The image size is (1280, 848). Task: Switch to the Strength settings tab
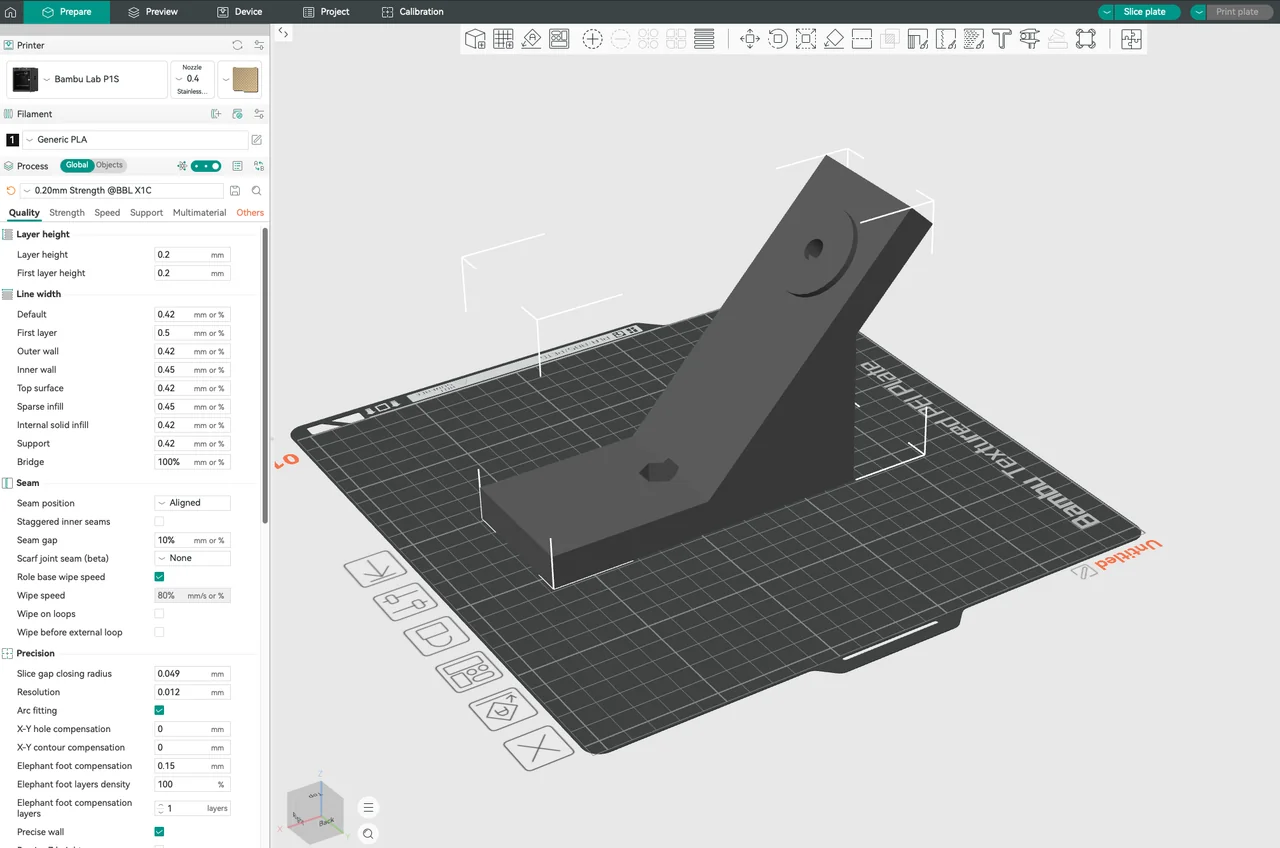click(x=67, y=213)
